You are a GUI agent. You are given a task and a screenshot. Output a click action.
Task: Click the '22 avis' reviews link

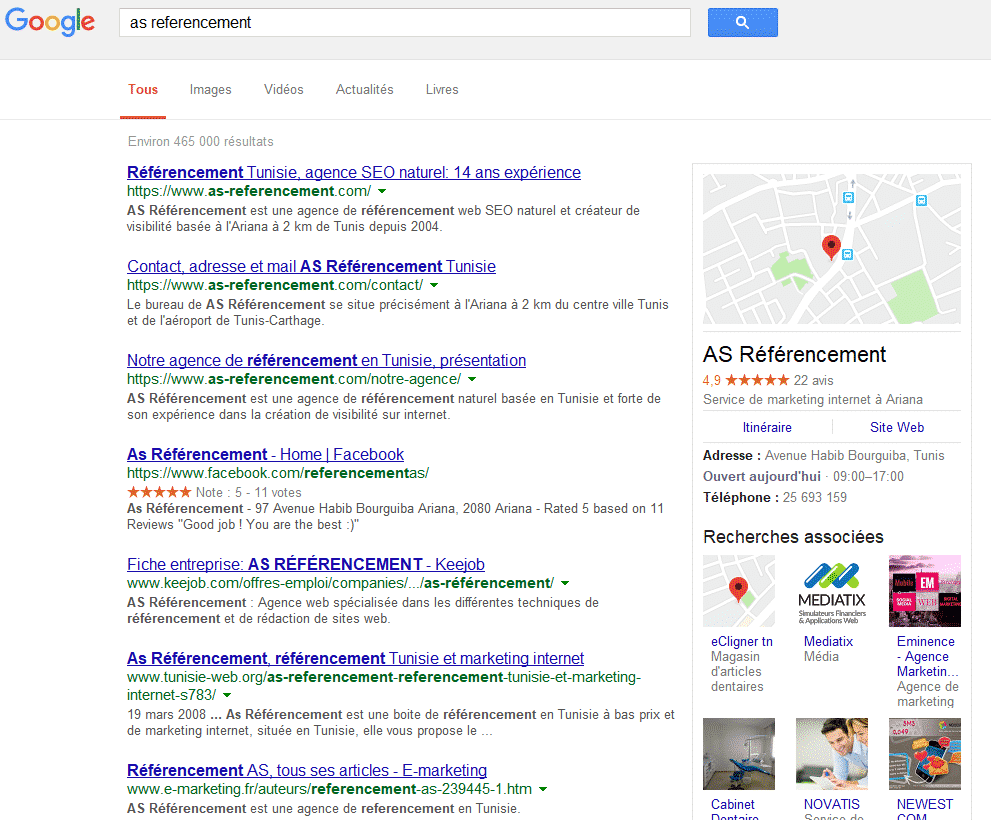(813, 380)
